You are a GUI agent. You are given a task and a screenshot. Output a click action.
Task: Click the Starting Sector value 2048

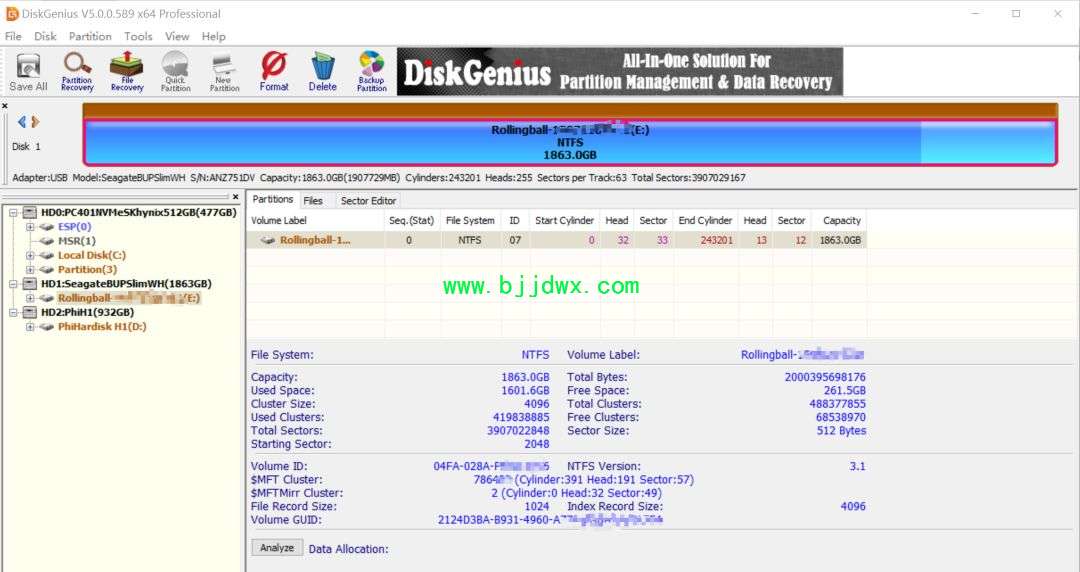(x=537, y=445)
